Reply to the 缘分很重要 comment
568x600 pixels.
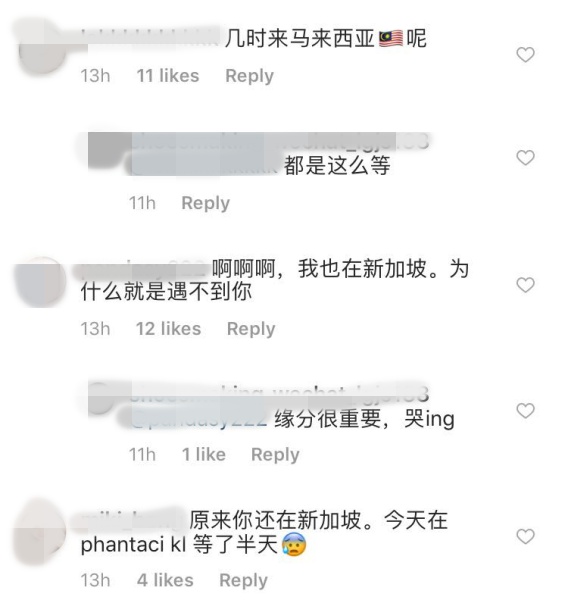click(275, 455)
